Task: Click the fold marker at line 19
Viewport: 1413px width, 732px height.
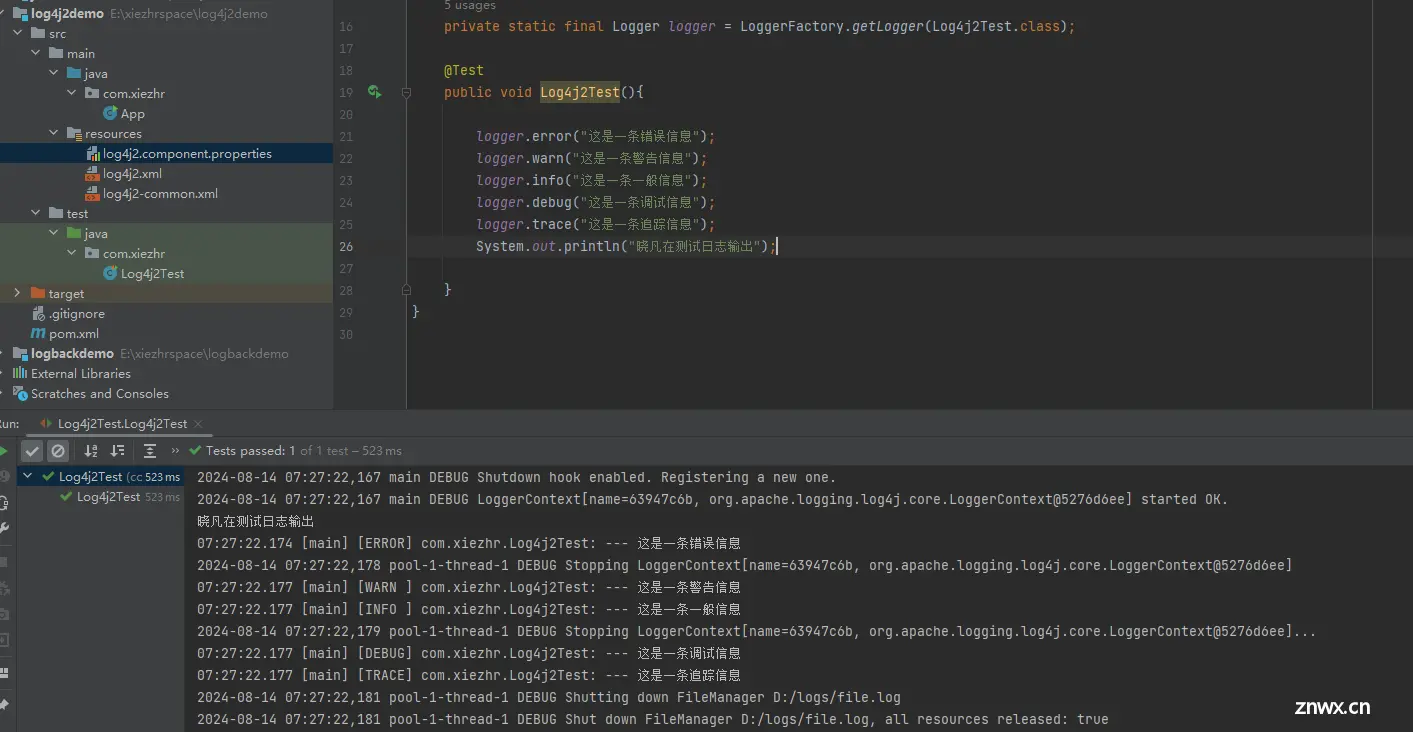Action: 406,92
